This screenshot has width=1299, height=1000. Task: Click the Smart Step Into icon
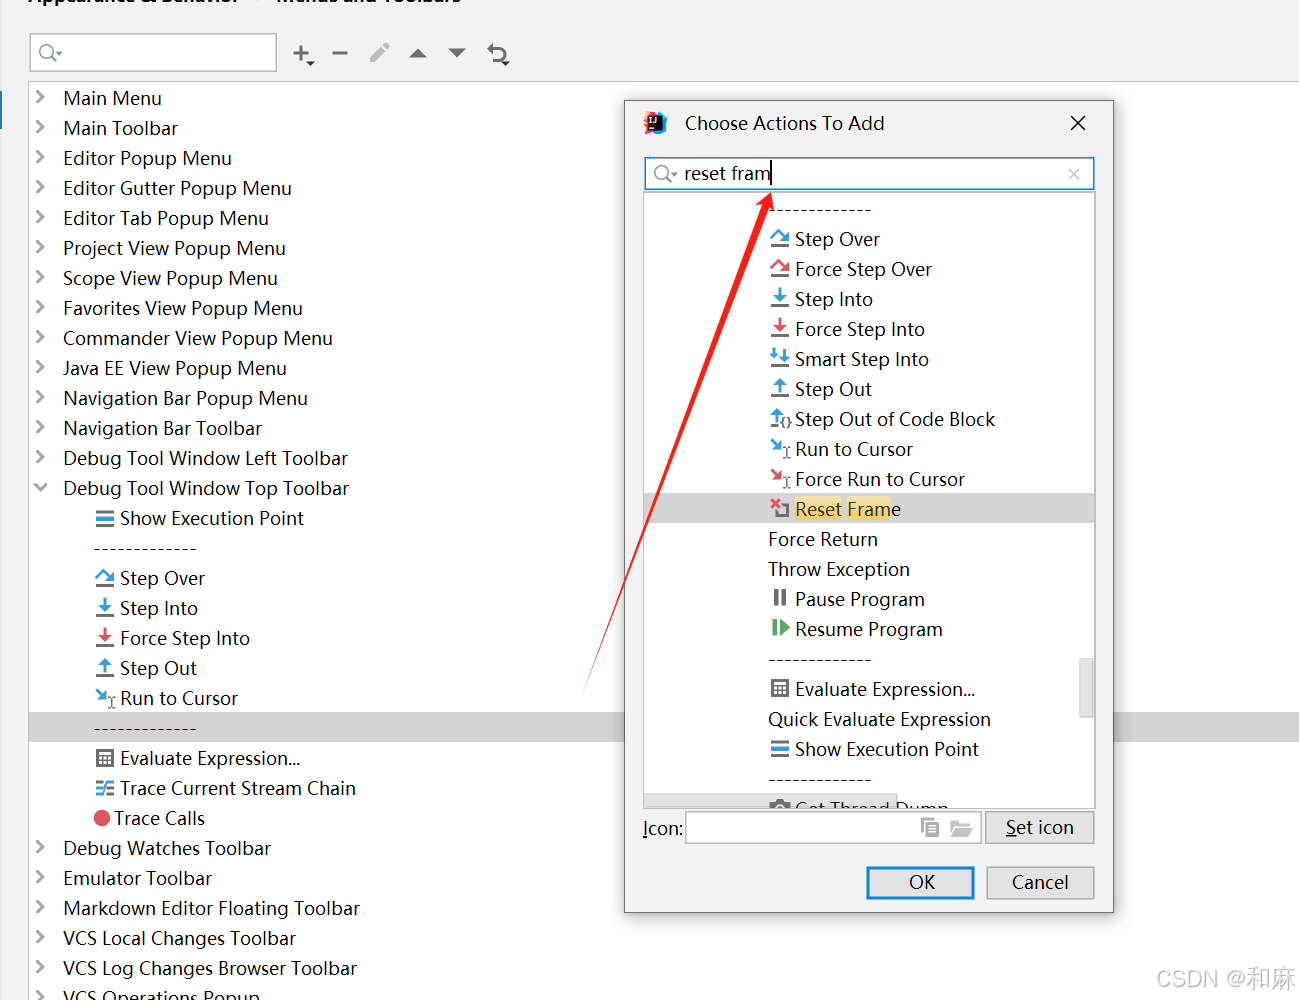click(x=780, y=358)
